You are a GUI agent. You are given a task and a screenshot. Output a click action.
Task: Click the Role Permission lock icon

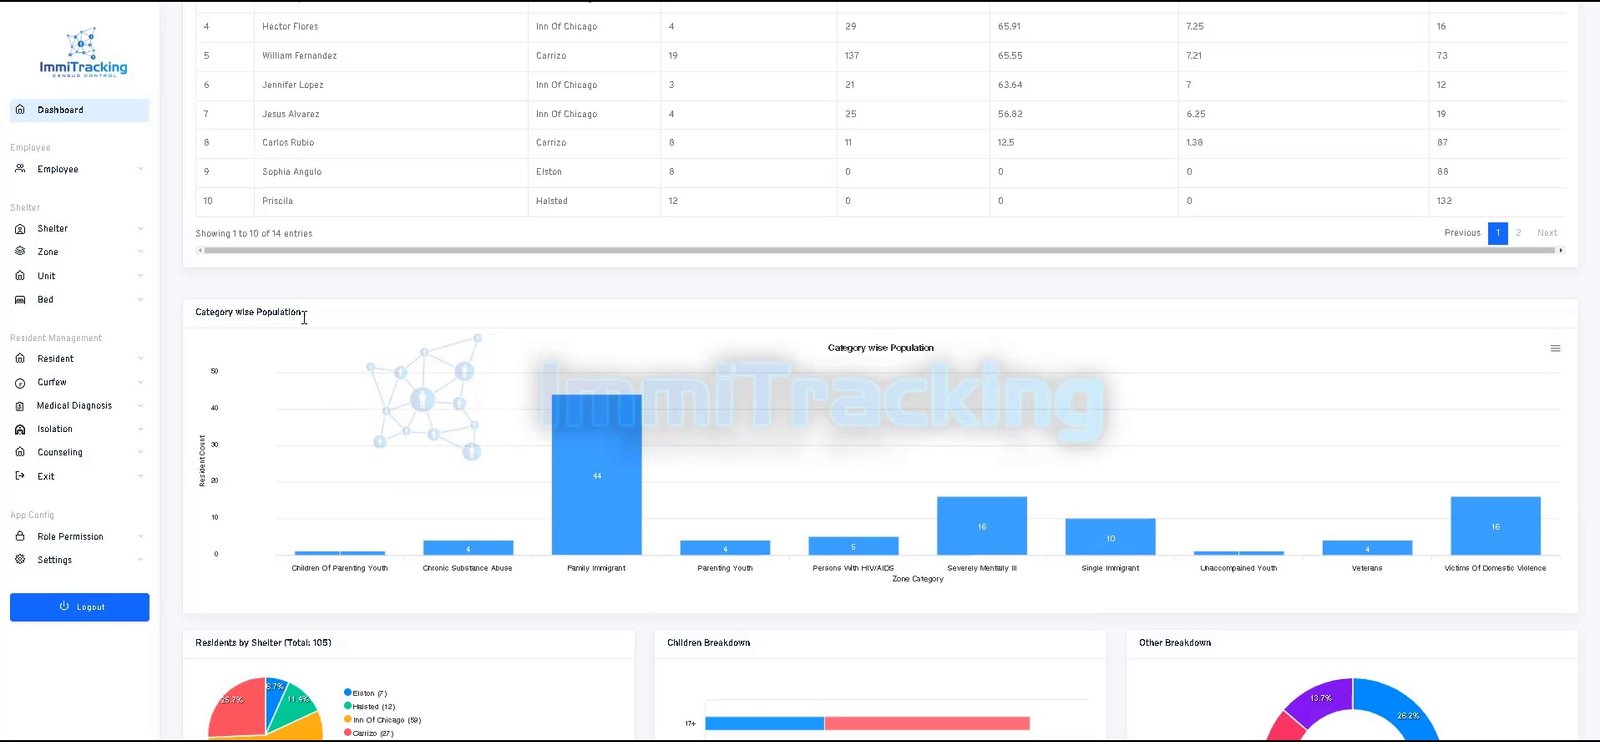click(x=20, y=537)
